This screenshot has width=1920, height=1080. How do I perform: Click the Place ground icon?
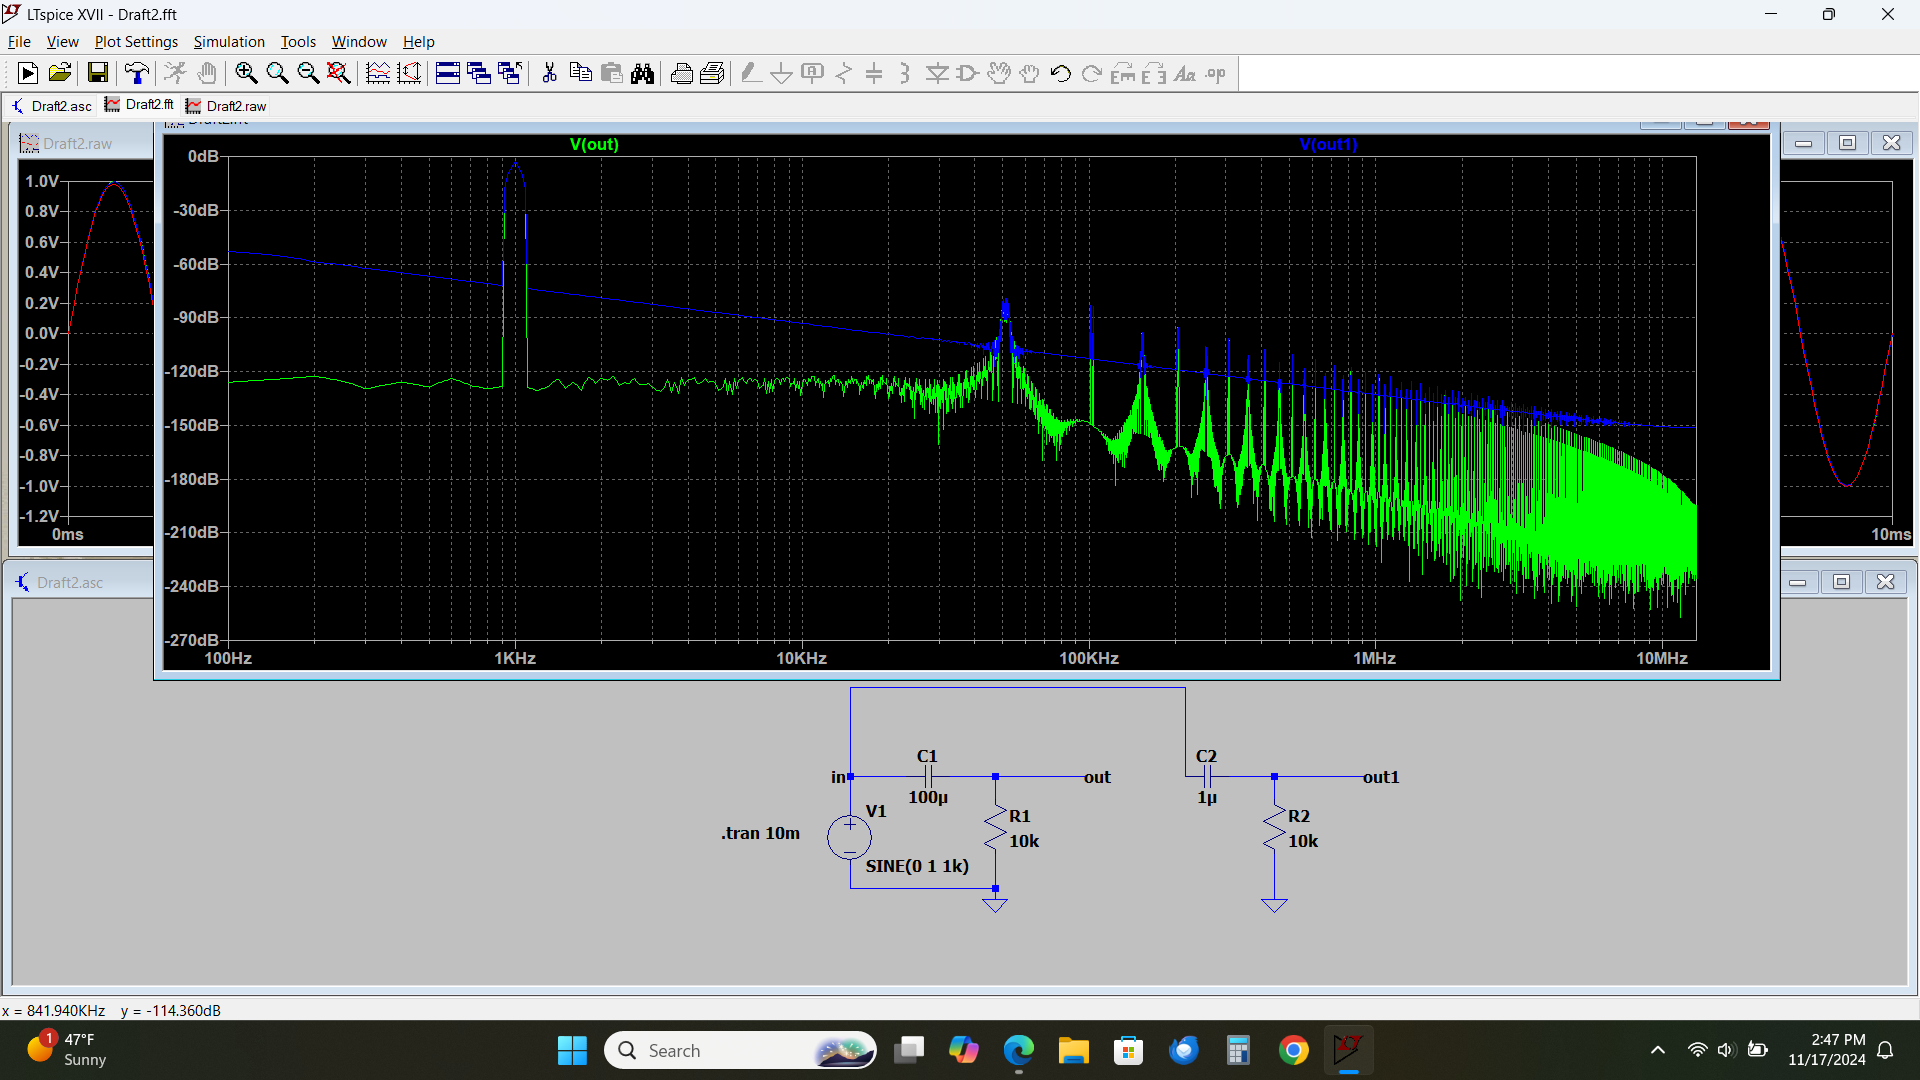coord(782,73)
